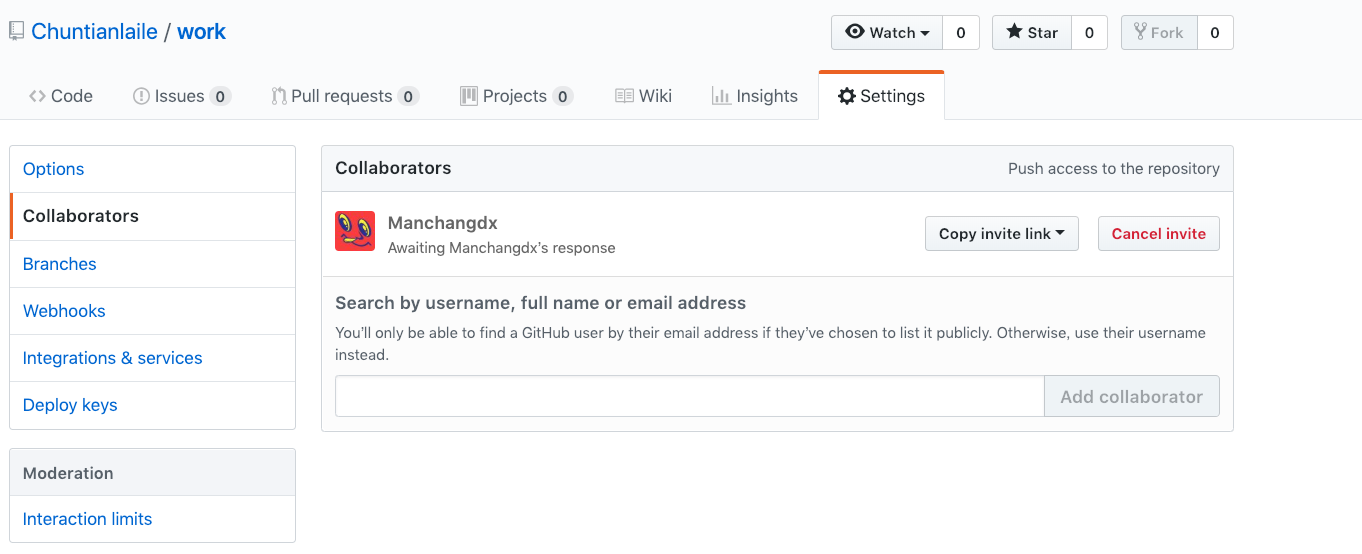This screenshot has width=1362, height=554.
Task: Open the Branches settings page
Action: [x=60, y=264]
